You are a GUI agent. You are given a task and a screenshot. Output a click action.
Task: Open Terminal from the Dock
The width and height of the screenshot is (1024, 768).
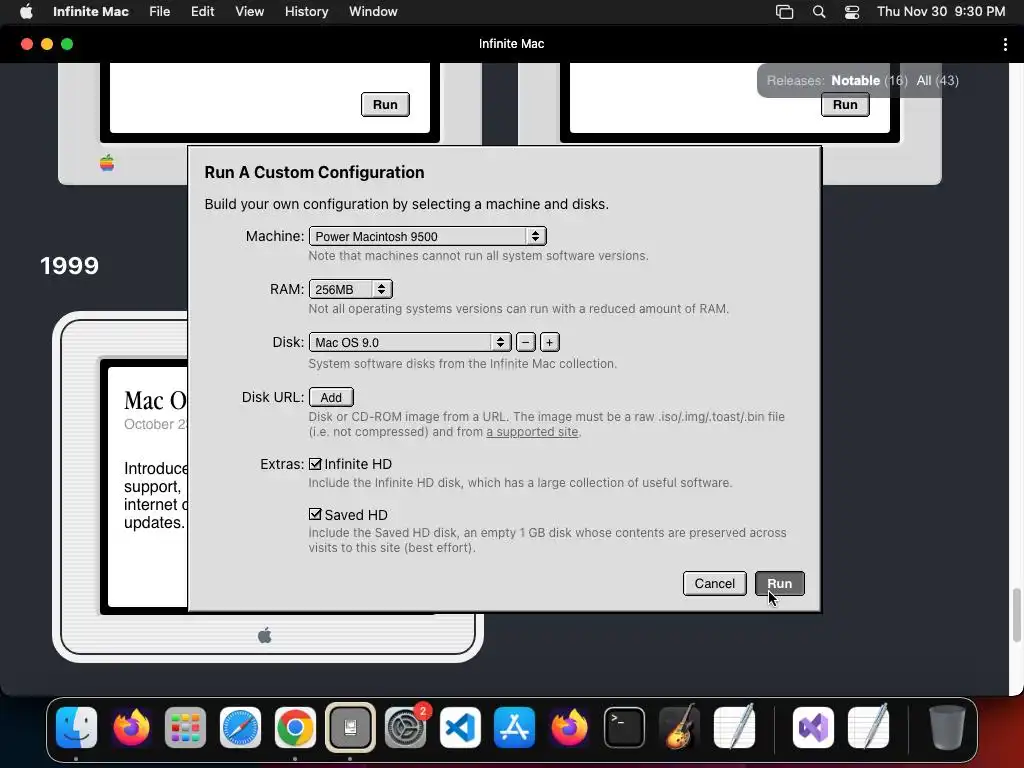point(624,727)
